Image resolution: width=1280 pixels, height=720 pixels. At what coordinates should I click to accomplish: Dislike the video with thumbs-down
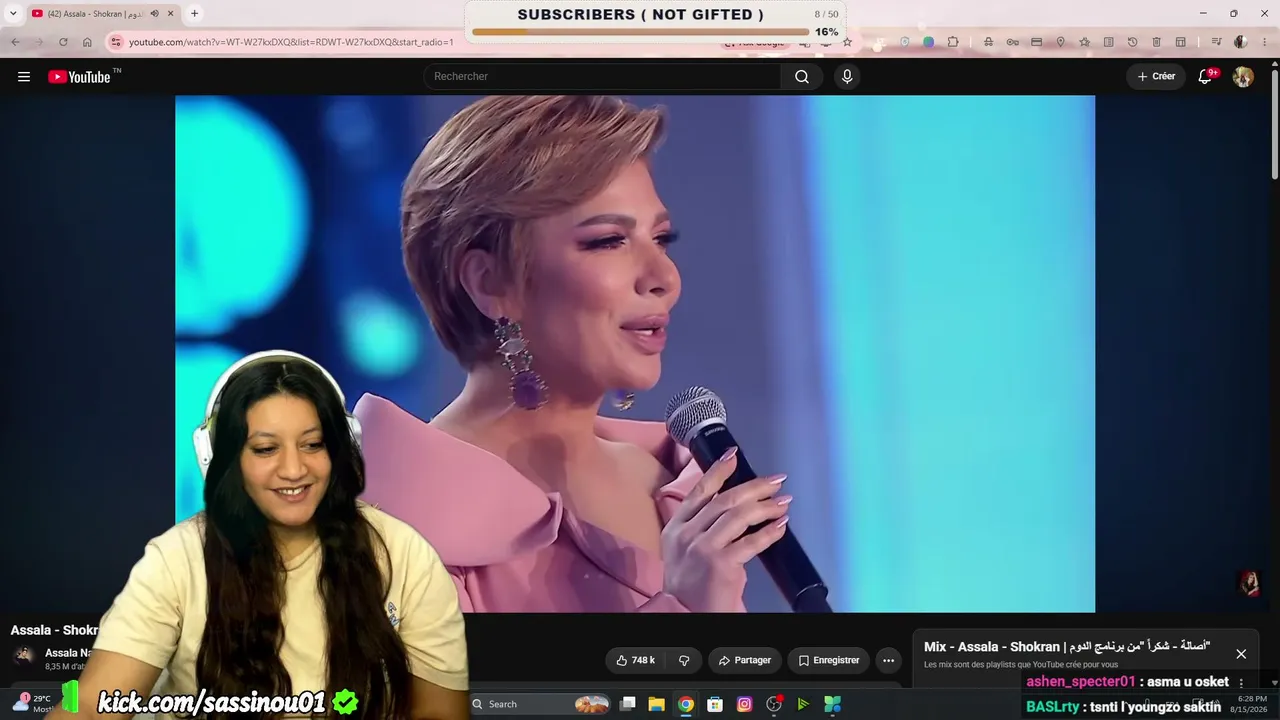[684, 660]
